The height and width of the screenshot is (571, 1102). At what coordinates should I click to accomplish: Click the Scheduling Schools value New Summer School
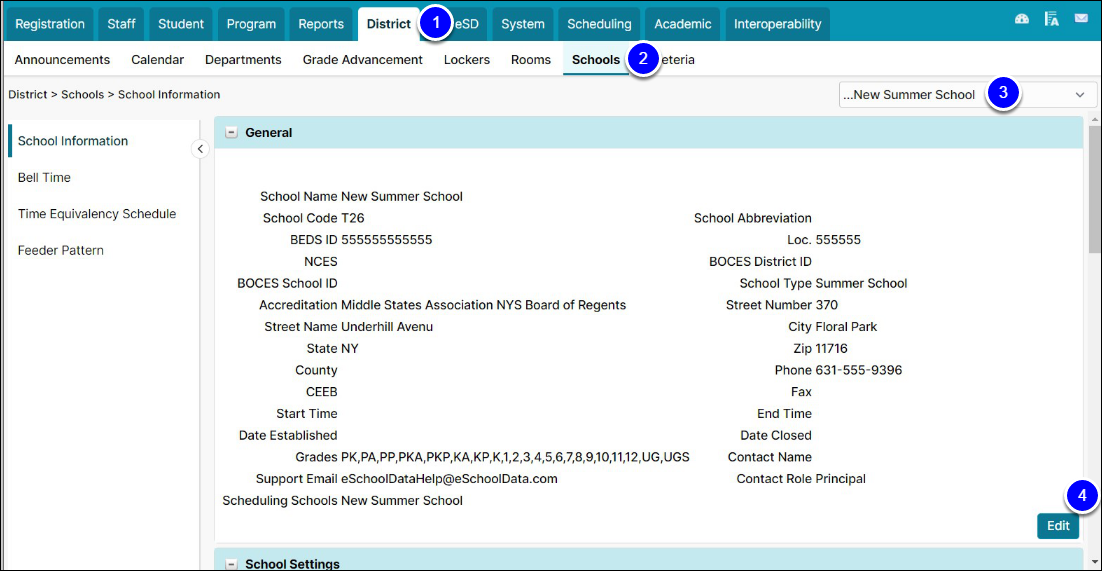(x=402, y=501)
